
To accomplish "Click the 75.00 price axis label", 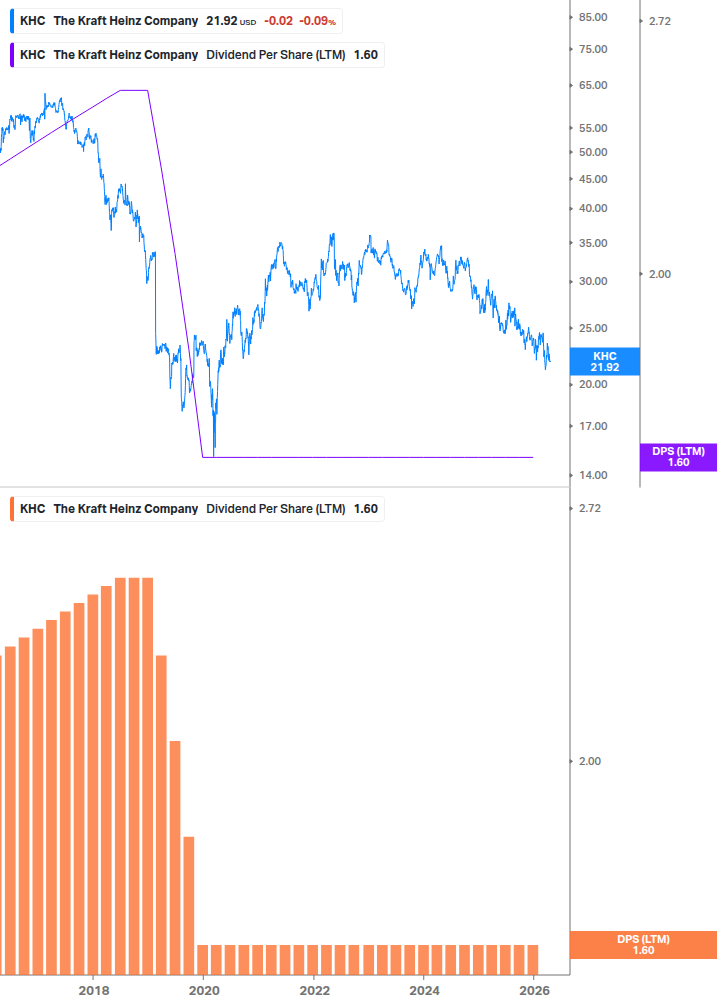I will [x=593, y=49].
